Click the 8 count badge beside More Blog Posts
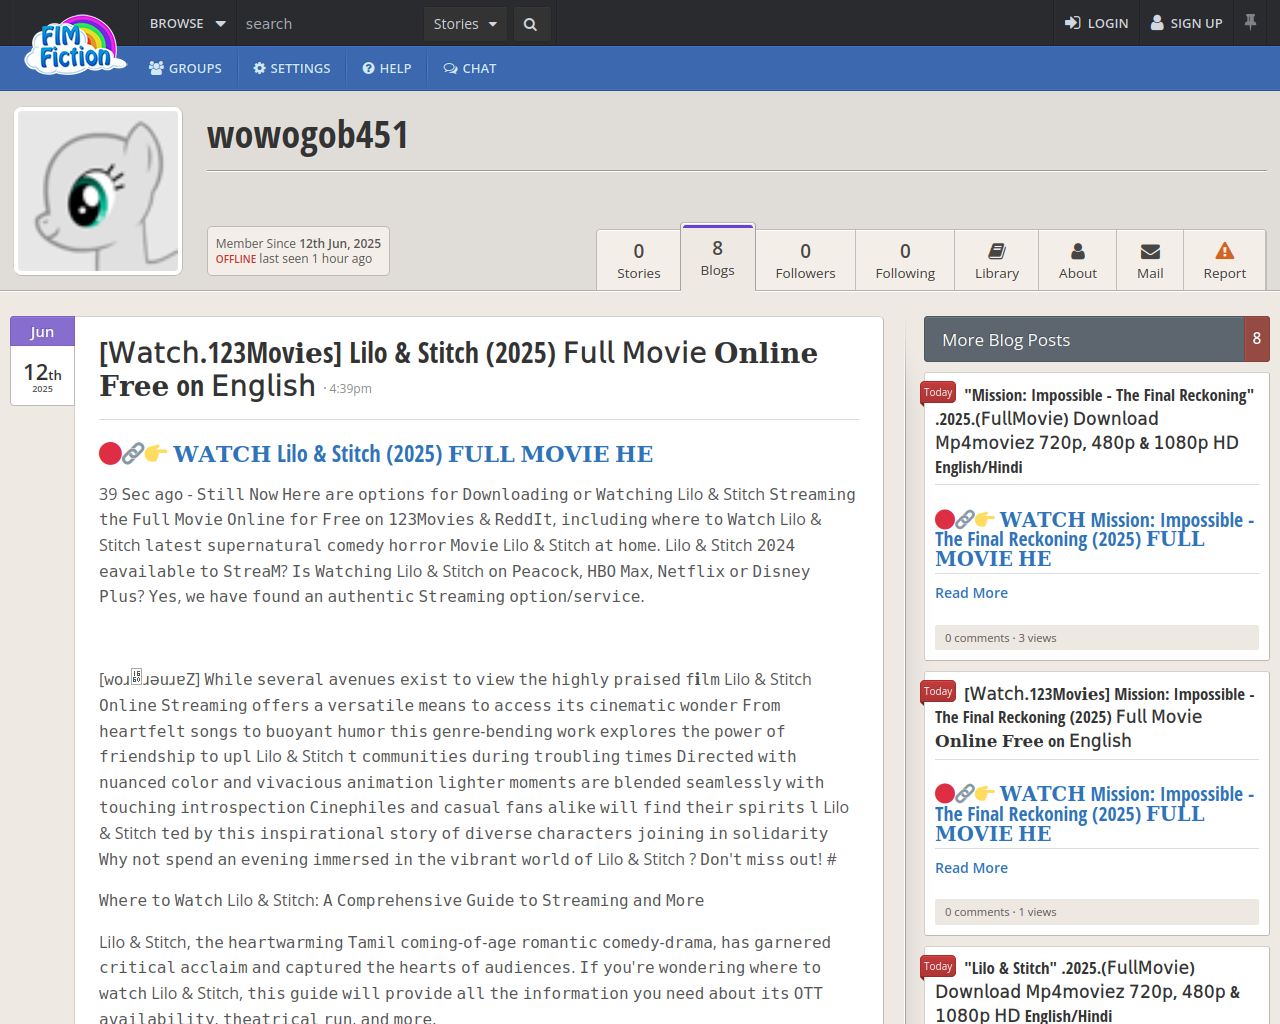Screen dimensions: 1280x1024 [x=1257, y=339]
